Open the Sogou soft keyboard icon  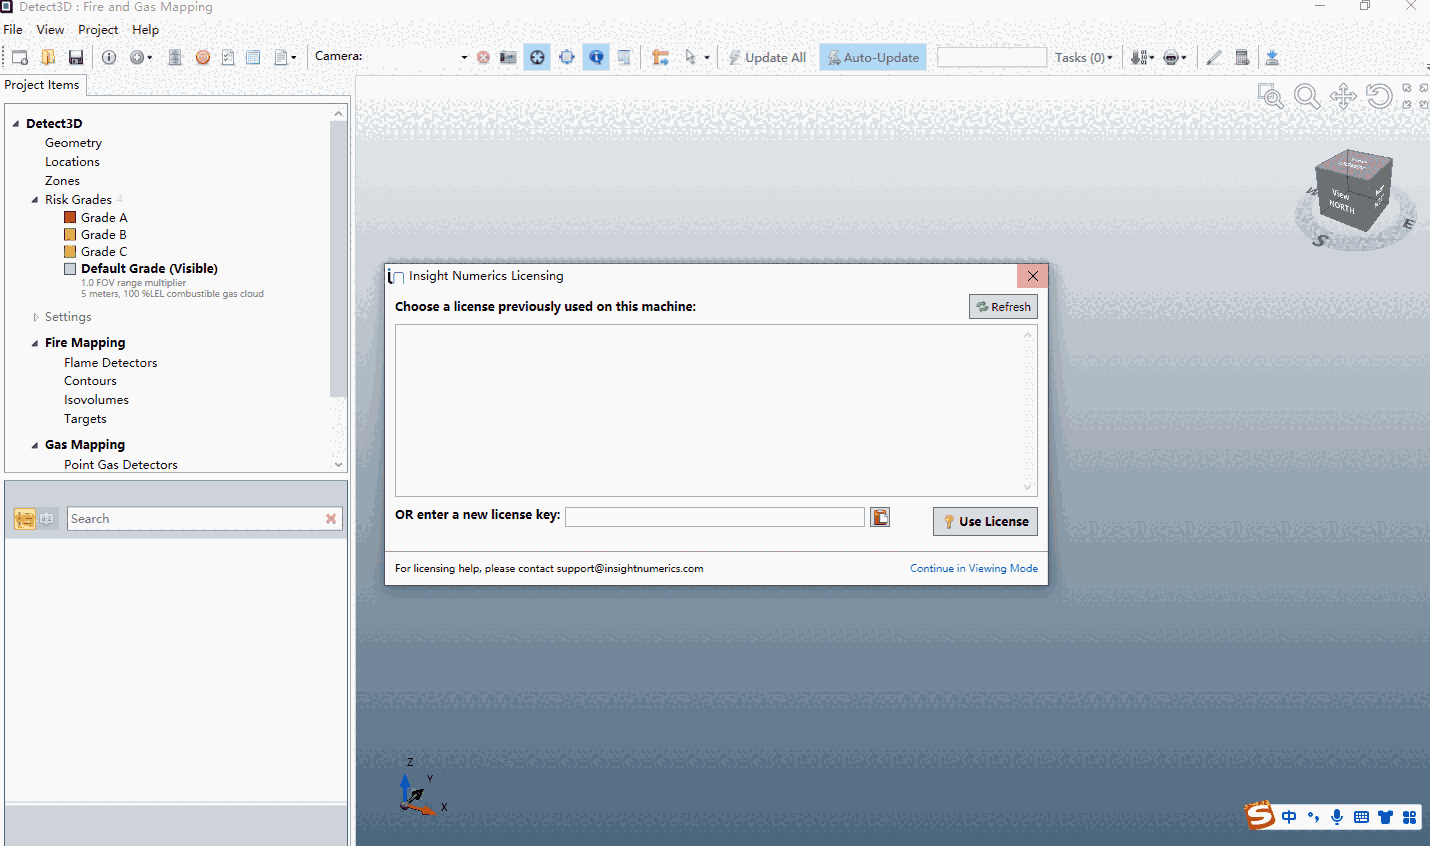pyautogui.click(x=1361, y=817)
